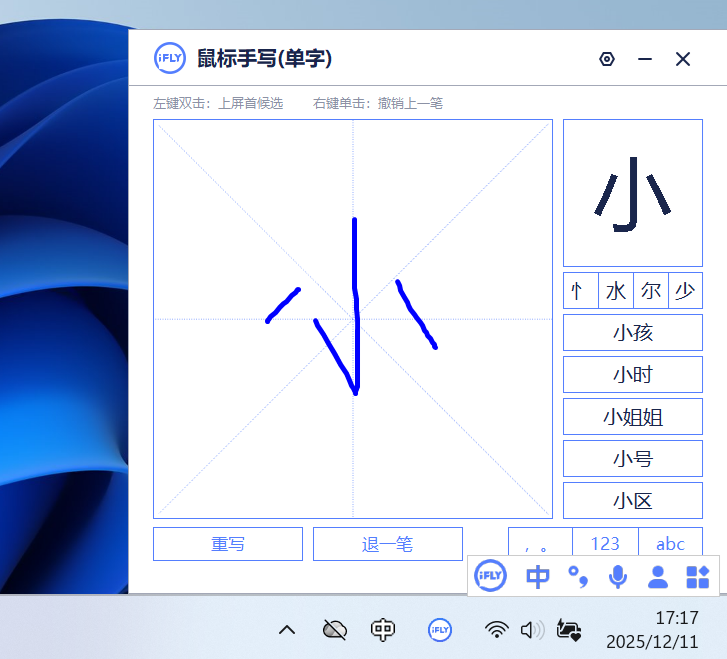Open handwriting settings gear icon

(606, 59)
